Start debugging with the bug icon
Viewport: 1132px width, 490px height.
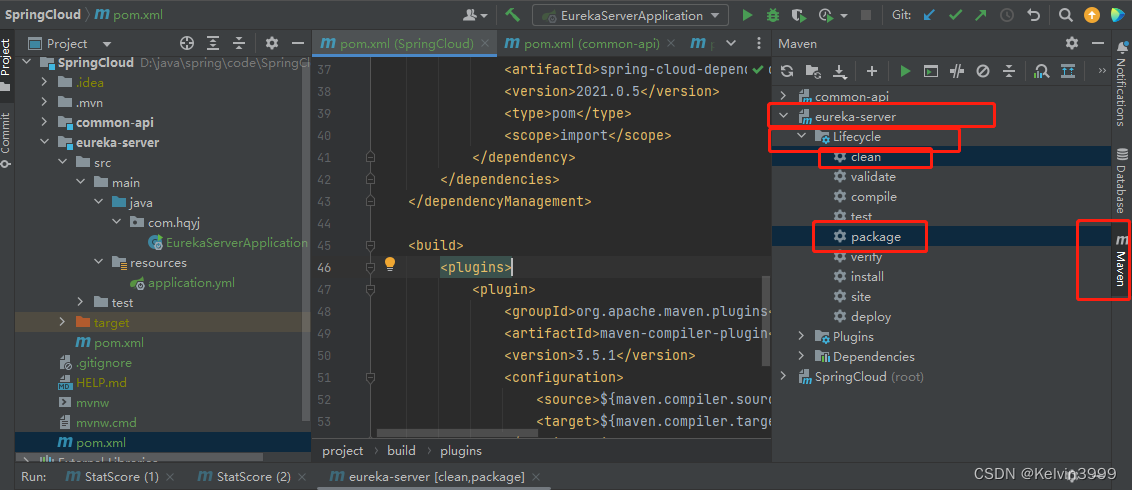(773, 15)
